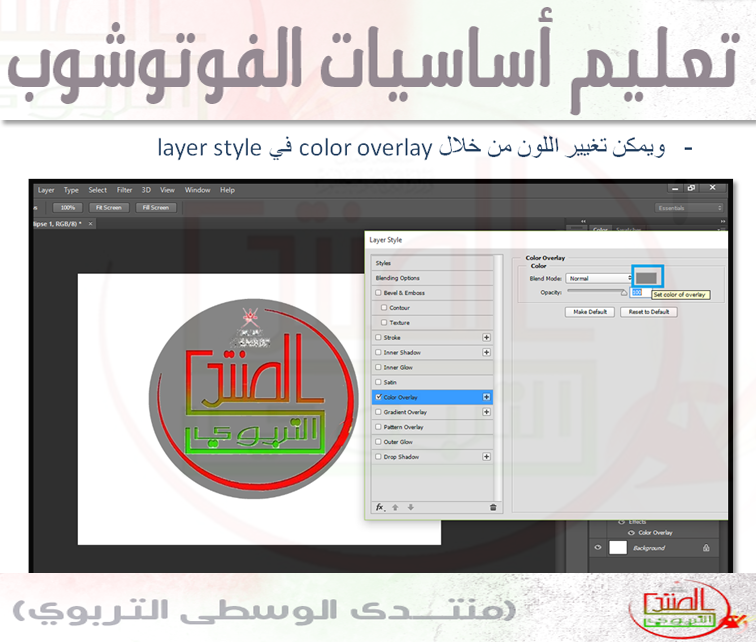Click the Fit Screen button
Screen dimensions: 756x642
pos(108,208)
